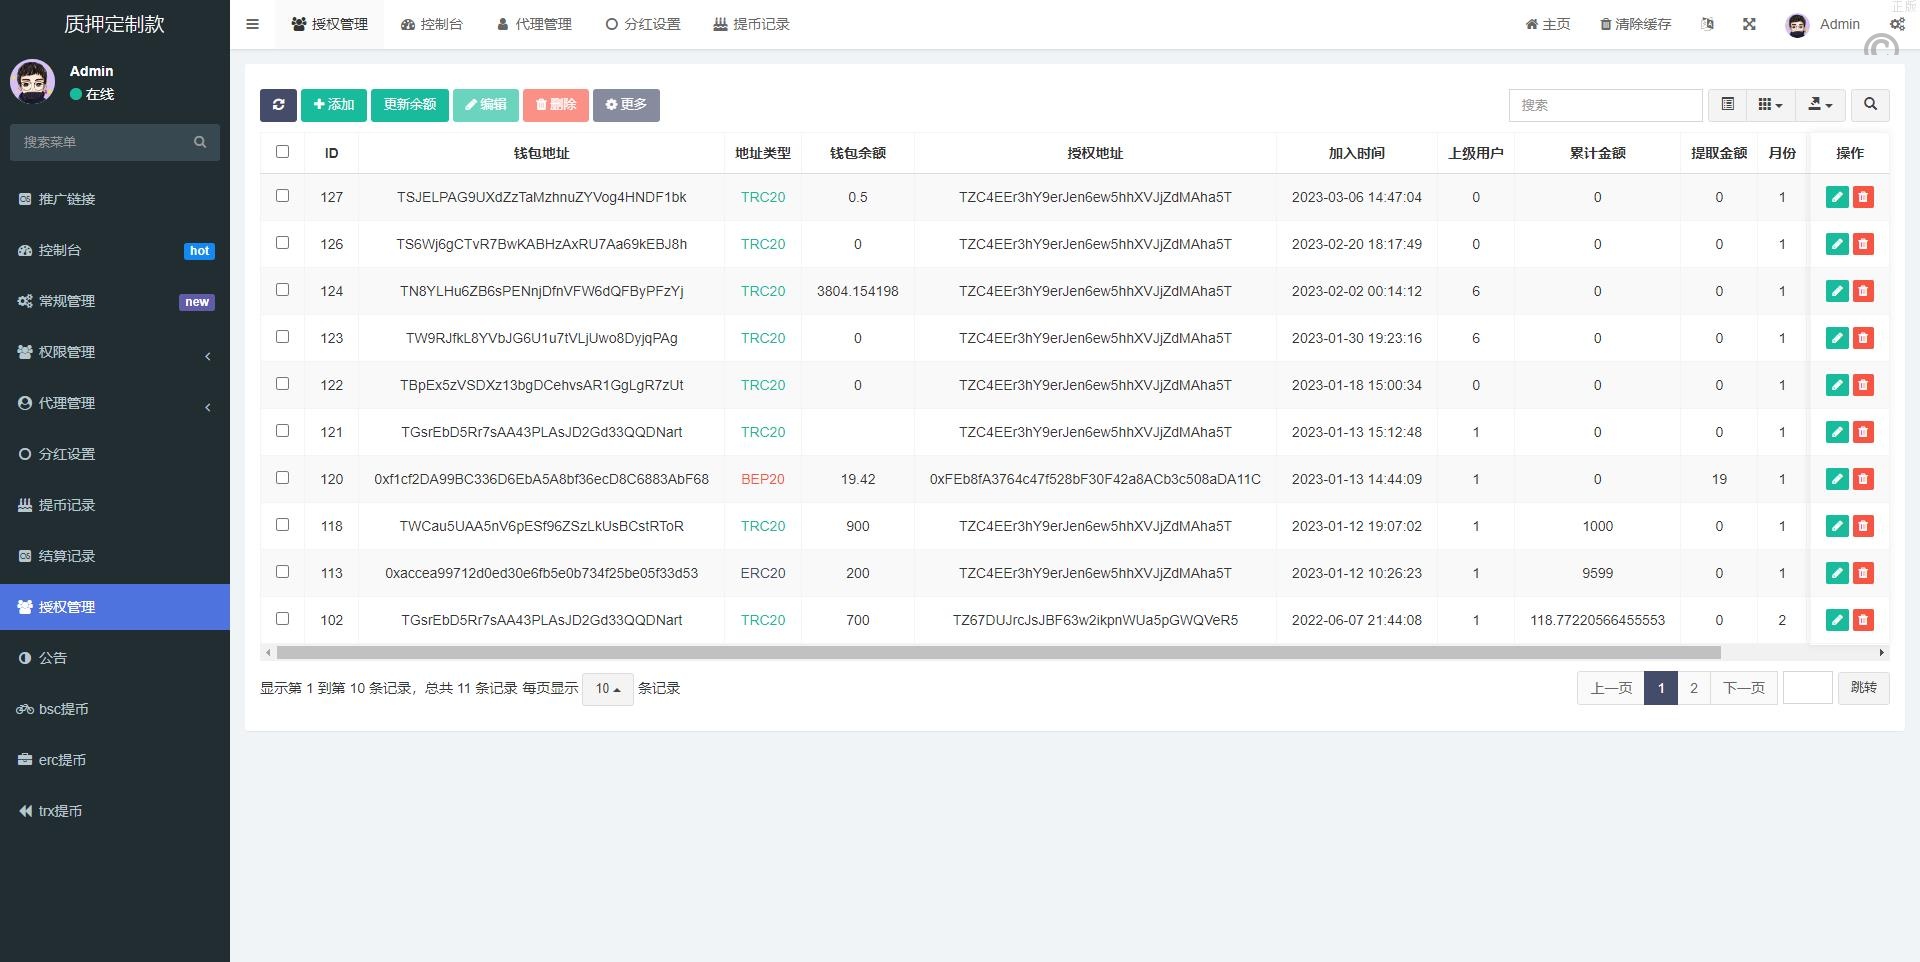Click the magnifier advanced search button
Screen dimensions: 1920x962
pos(1870,105)
